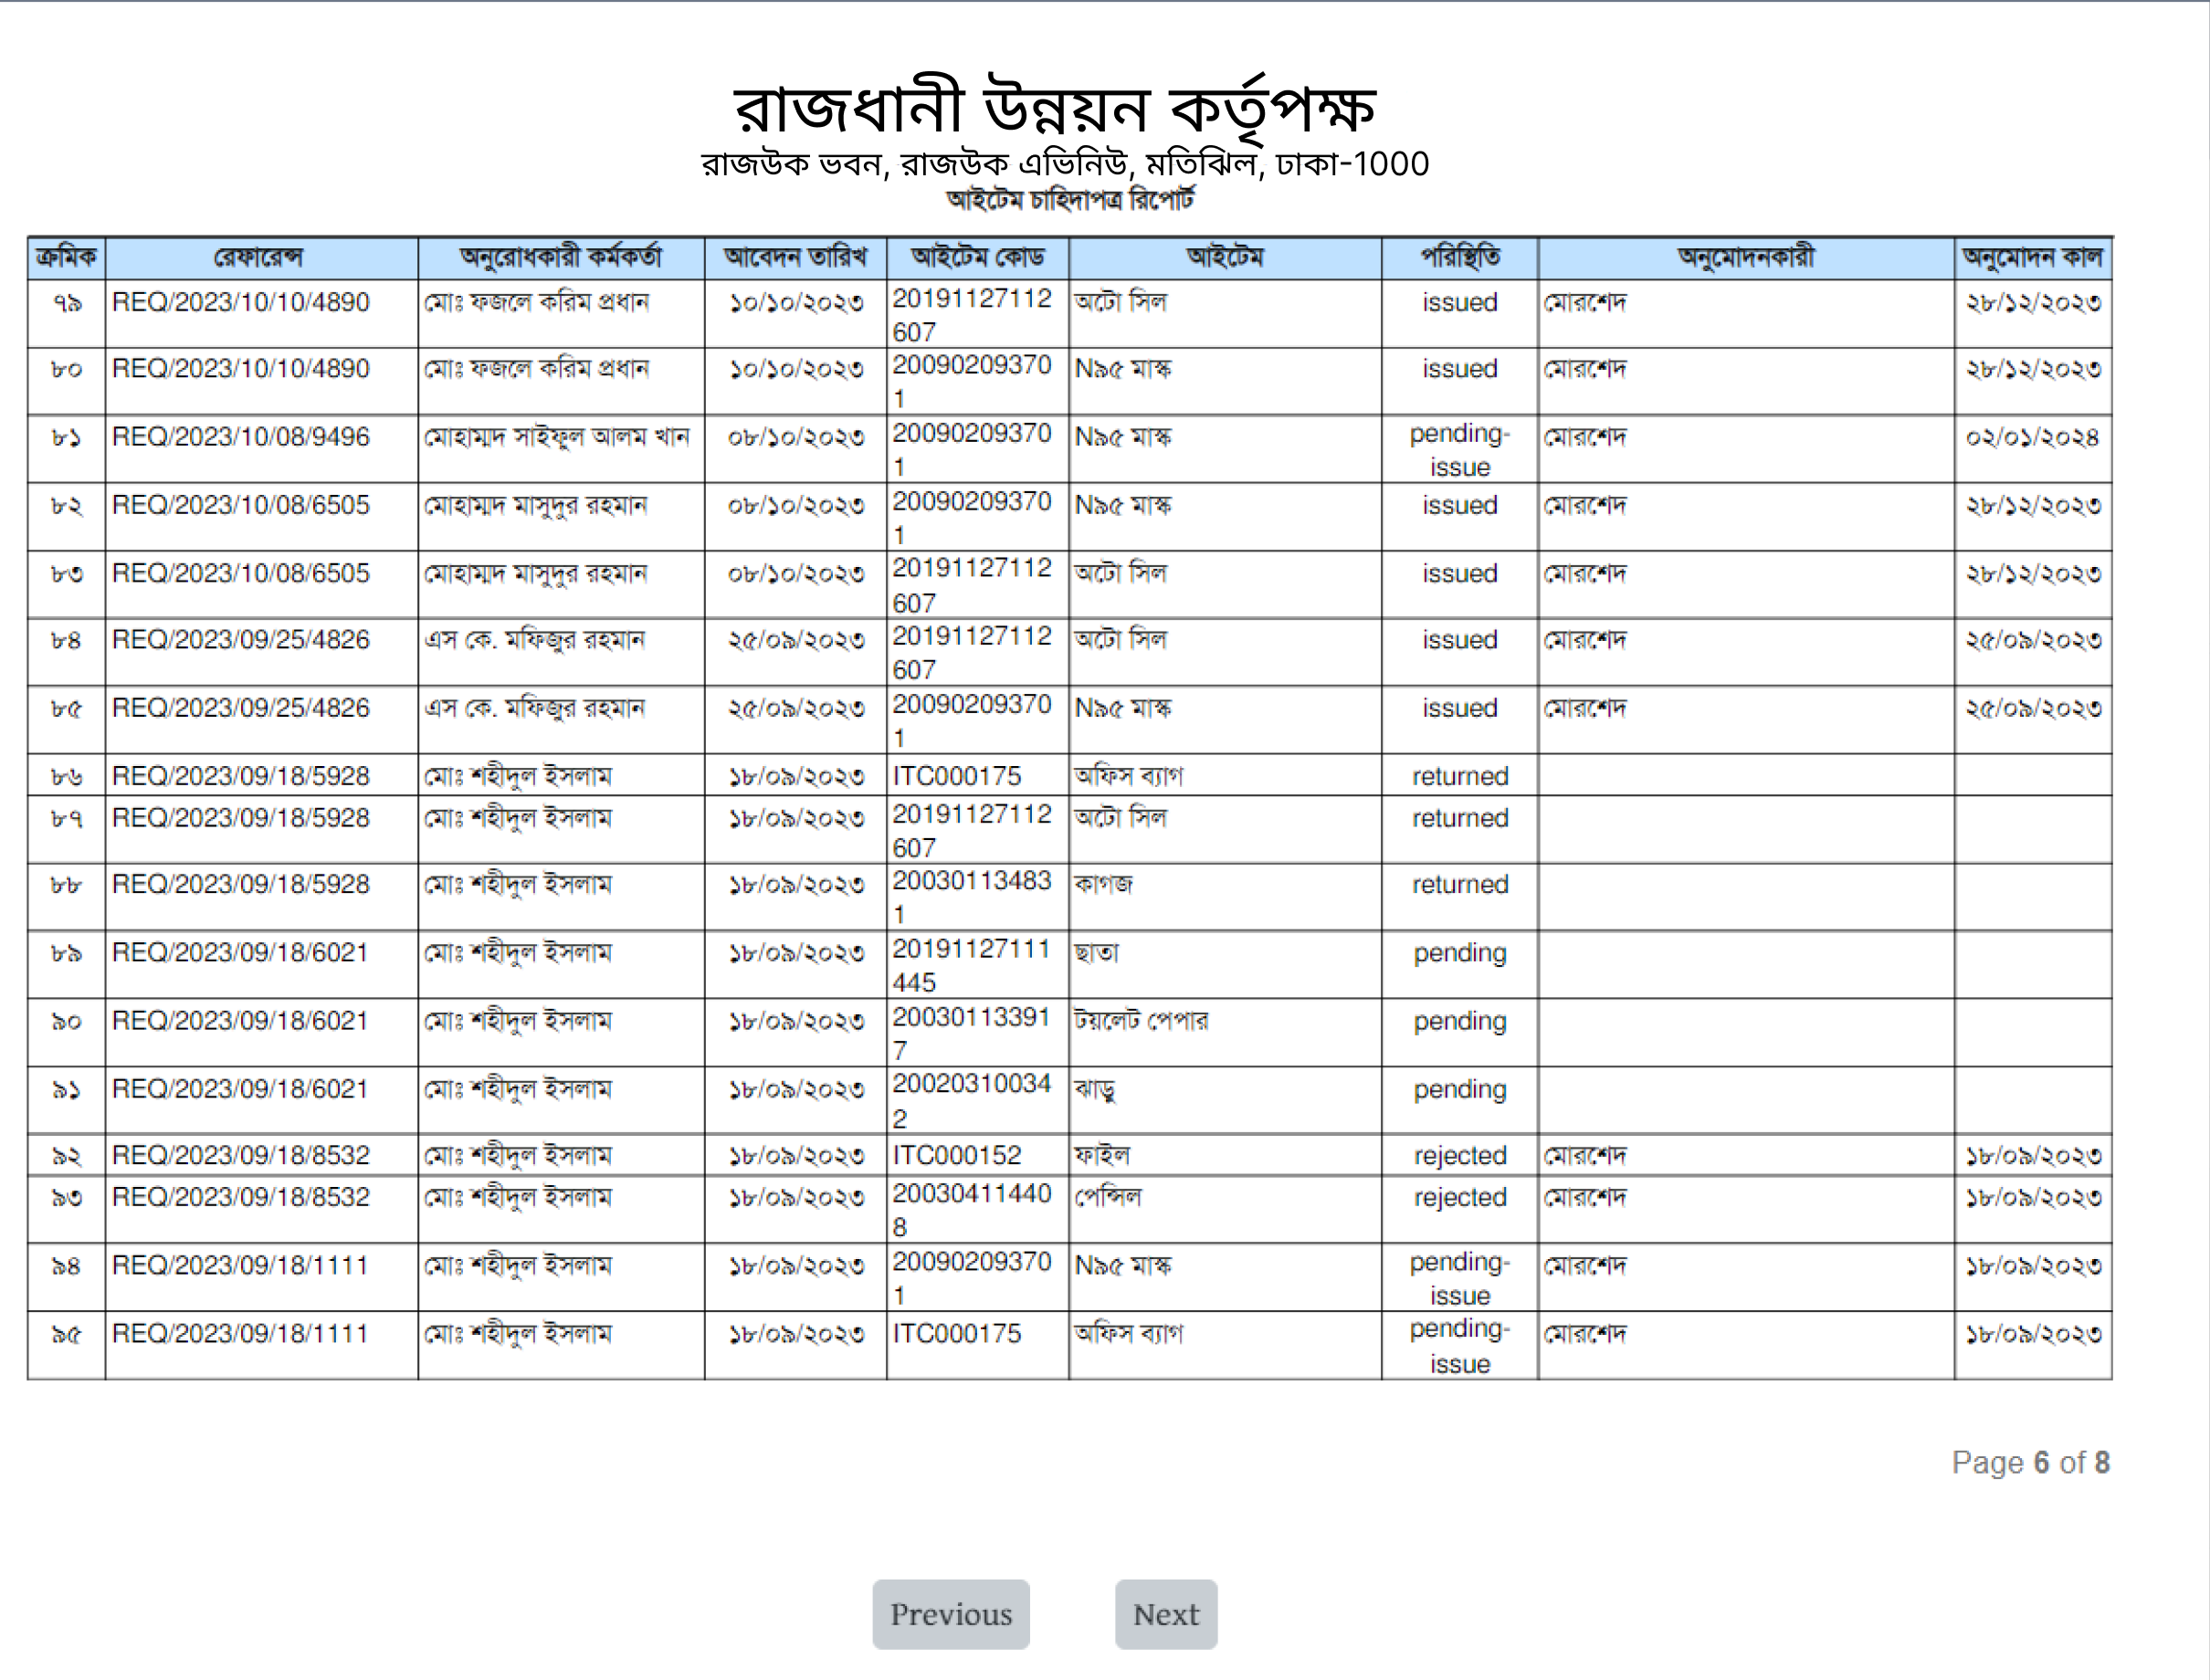Select reference REQ/2023/10/08/9496 cell

[x=261, y=449]
